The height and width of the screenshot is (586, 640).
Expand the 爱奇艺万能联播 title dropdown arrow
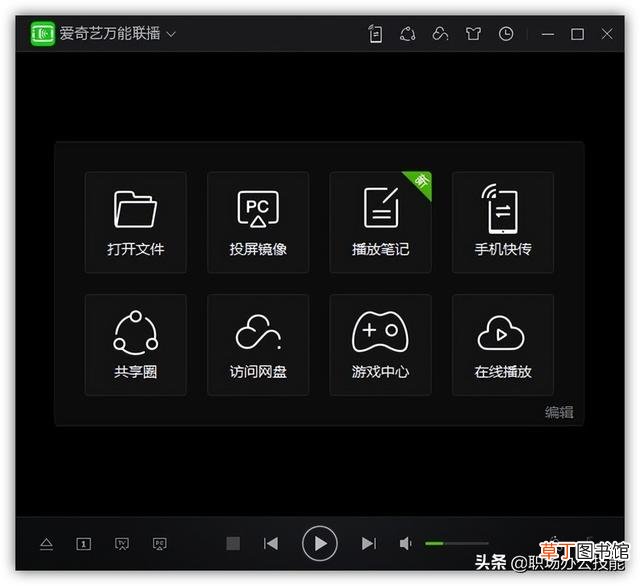pos(171,34)
